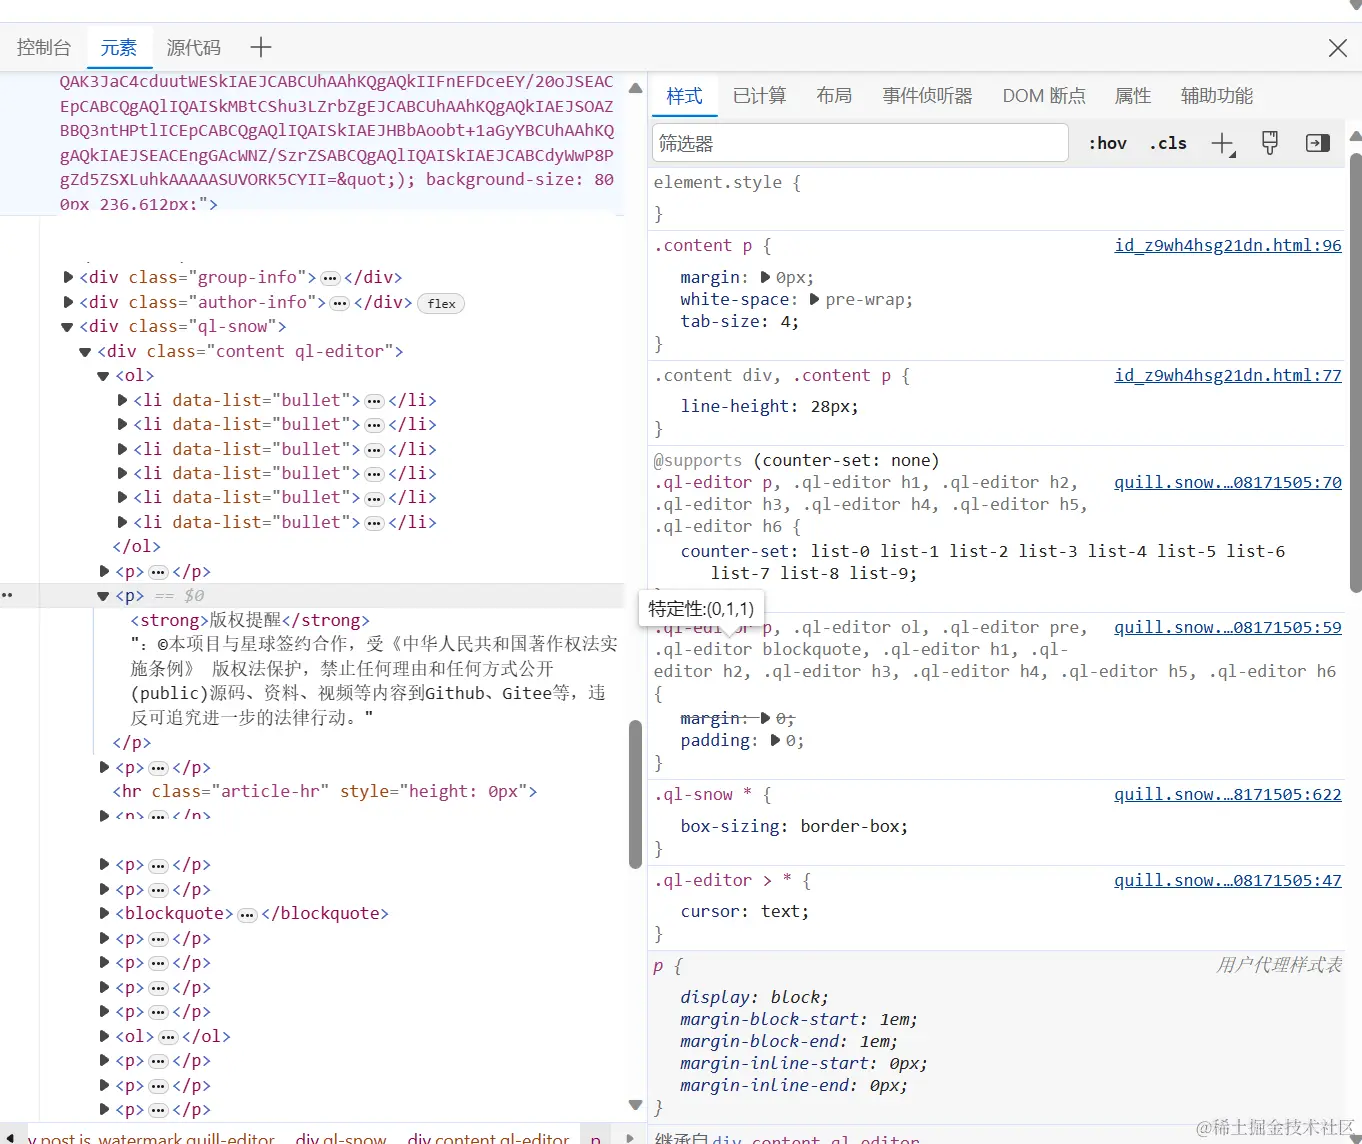Open the row actions ellipsis beside selected p
Screen dimensions: 1362x1144
pyautogui.click(x=8, y=595)
